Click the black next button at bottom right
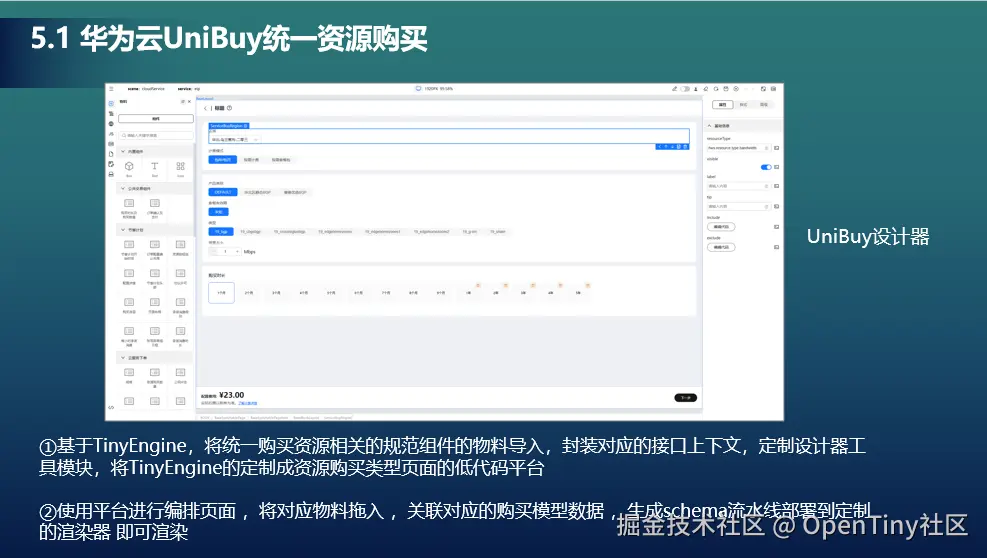Viewport: 987px width, 558px height. point(685,398)
